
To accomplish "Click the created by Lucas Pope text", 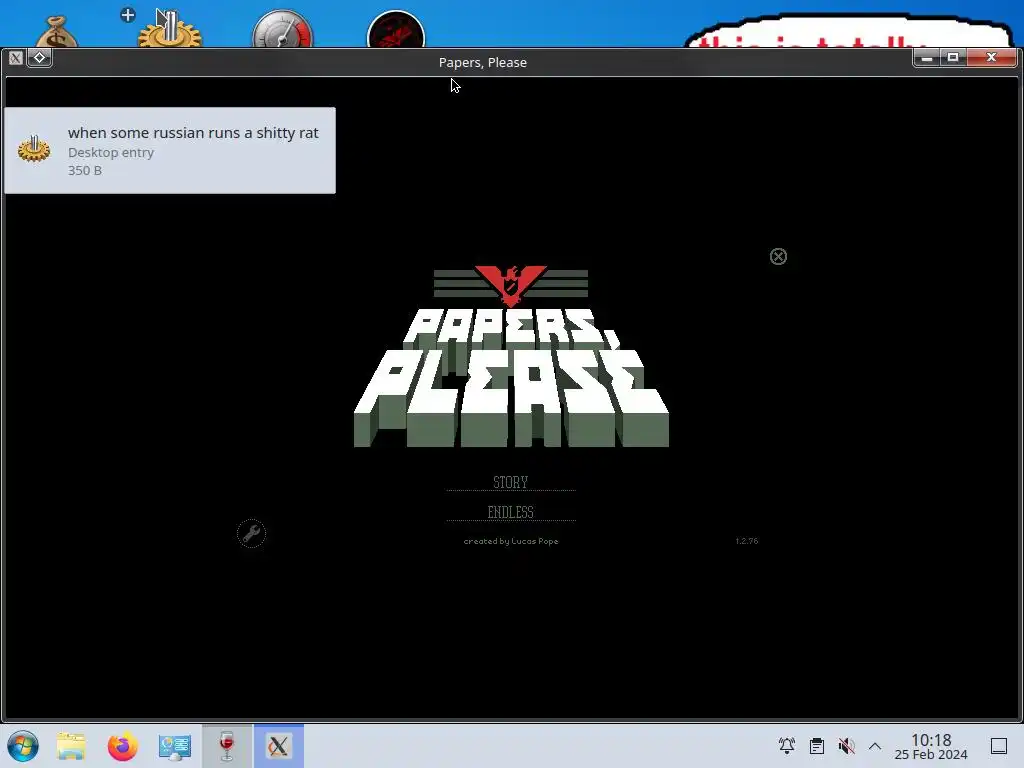I will tap(511, 541).
